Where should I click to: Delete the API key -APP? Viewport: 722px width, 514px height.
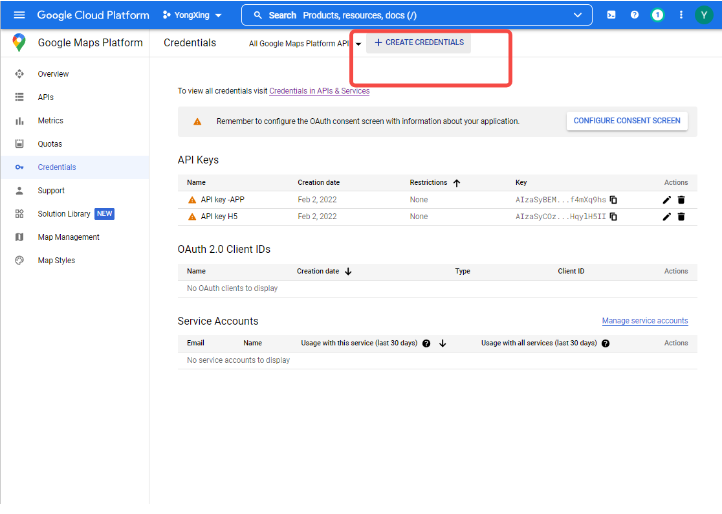tap(681, 200)
